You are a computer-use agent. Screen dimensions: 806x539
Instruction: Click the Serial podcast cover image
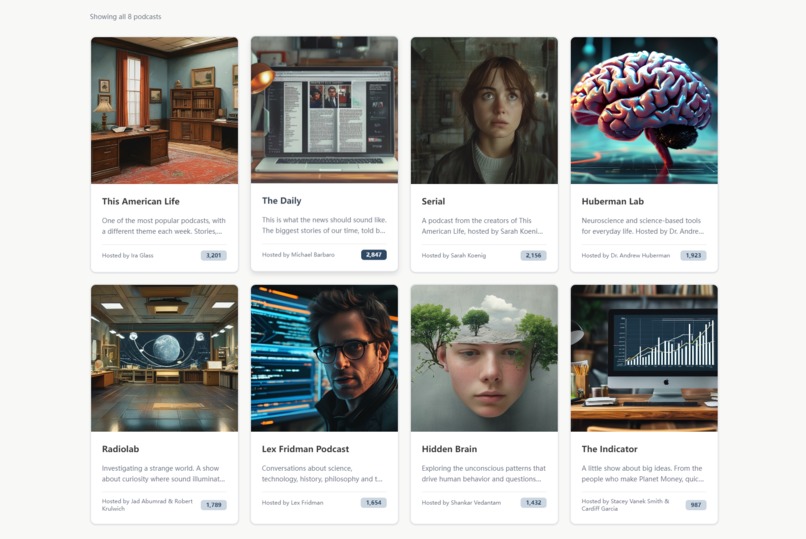(484, 110)
